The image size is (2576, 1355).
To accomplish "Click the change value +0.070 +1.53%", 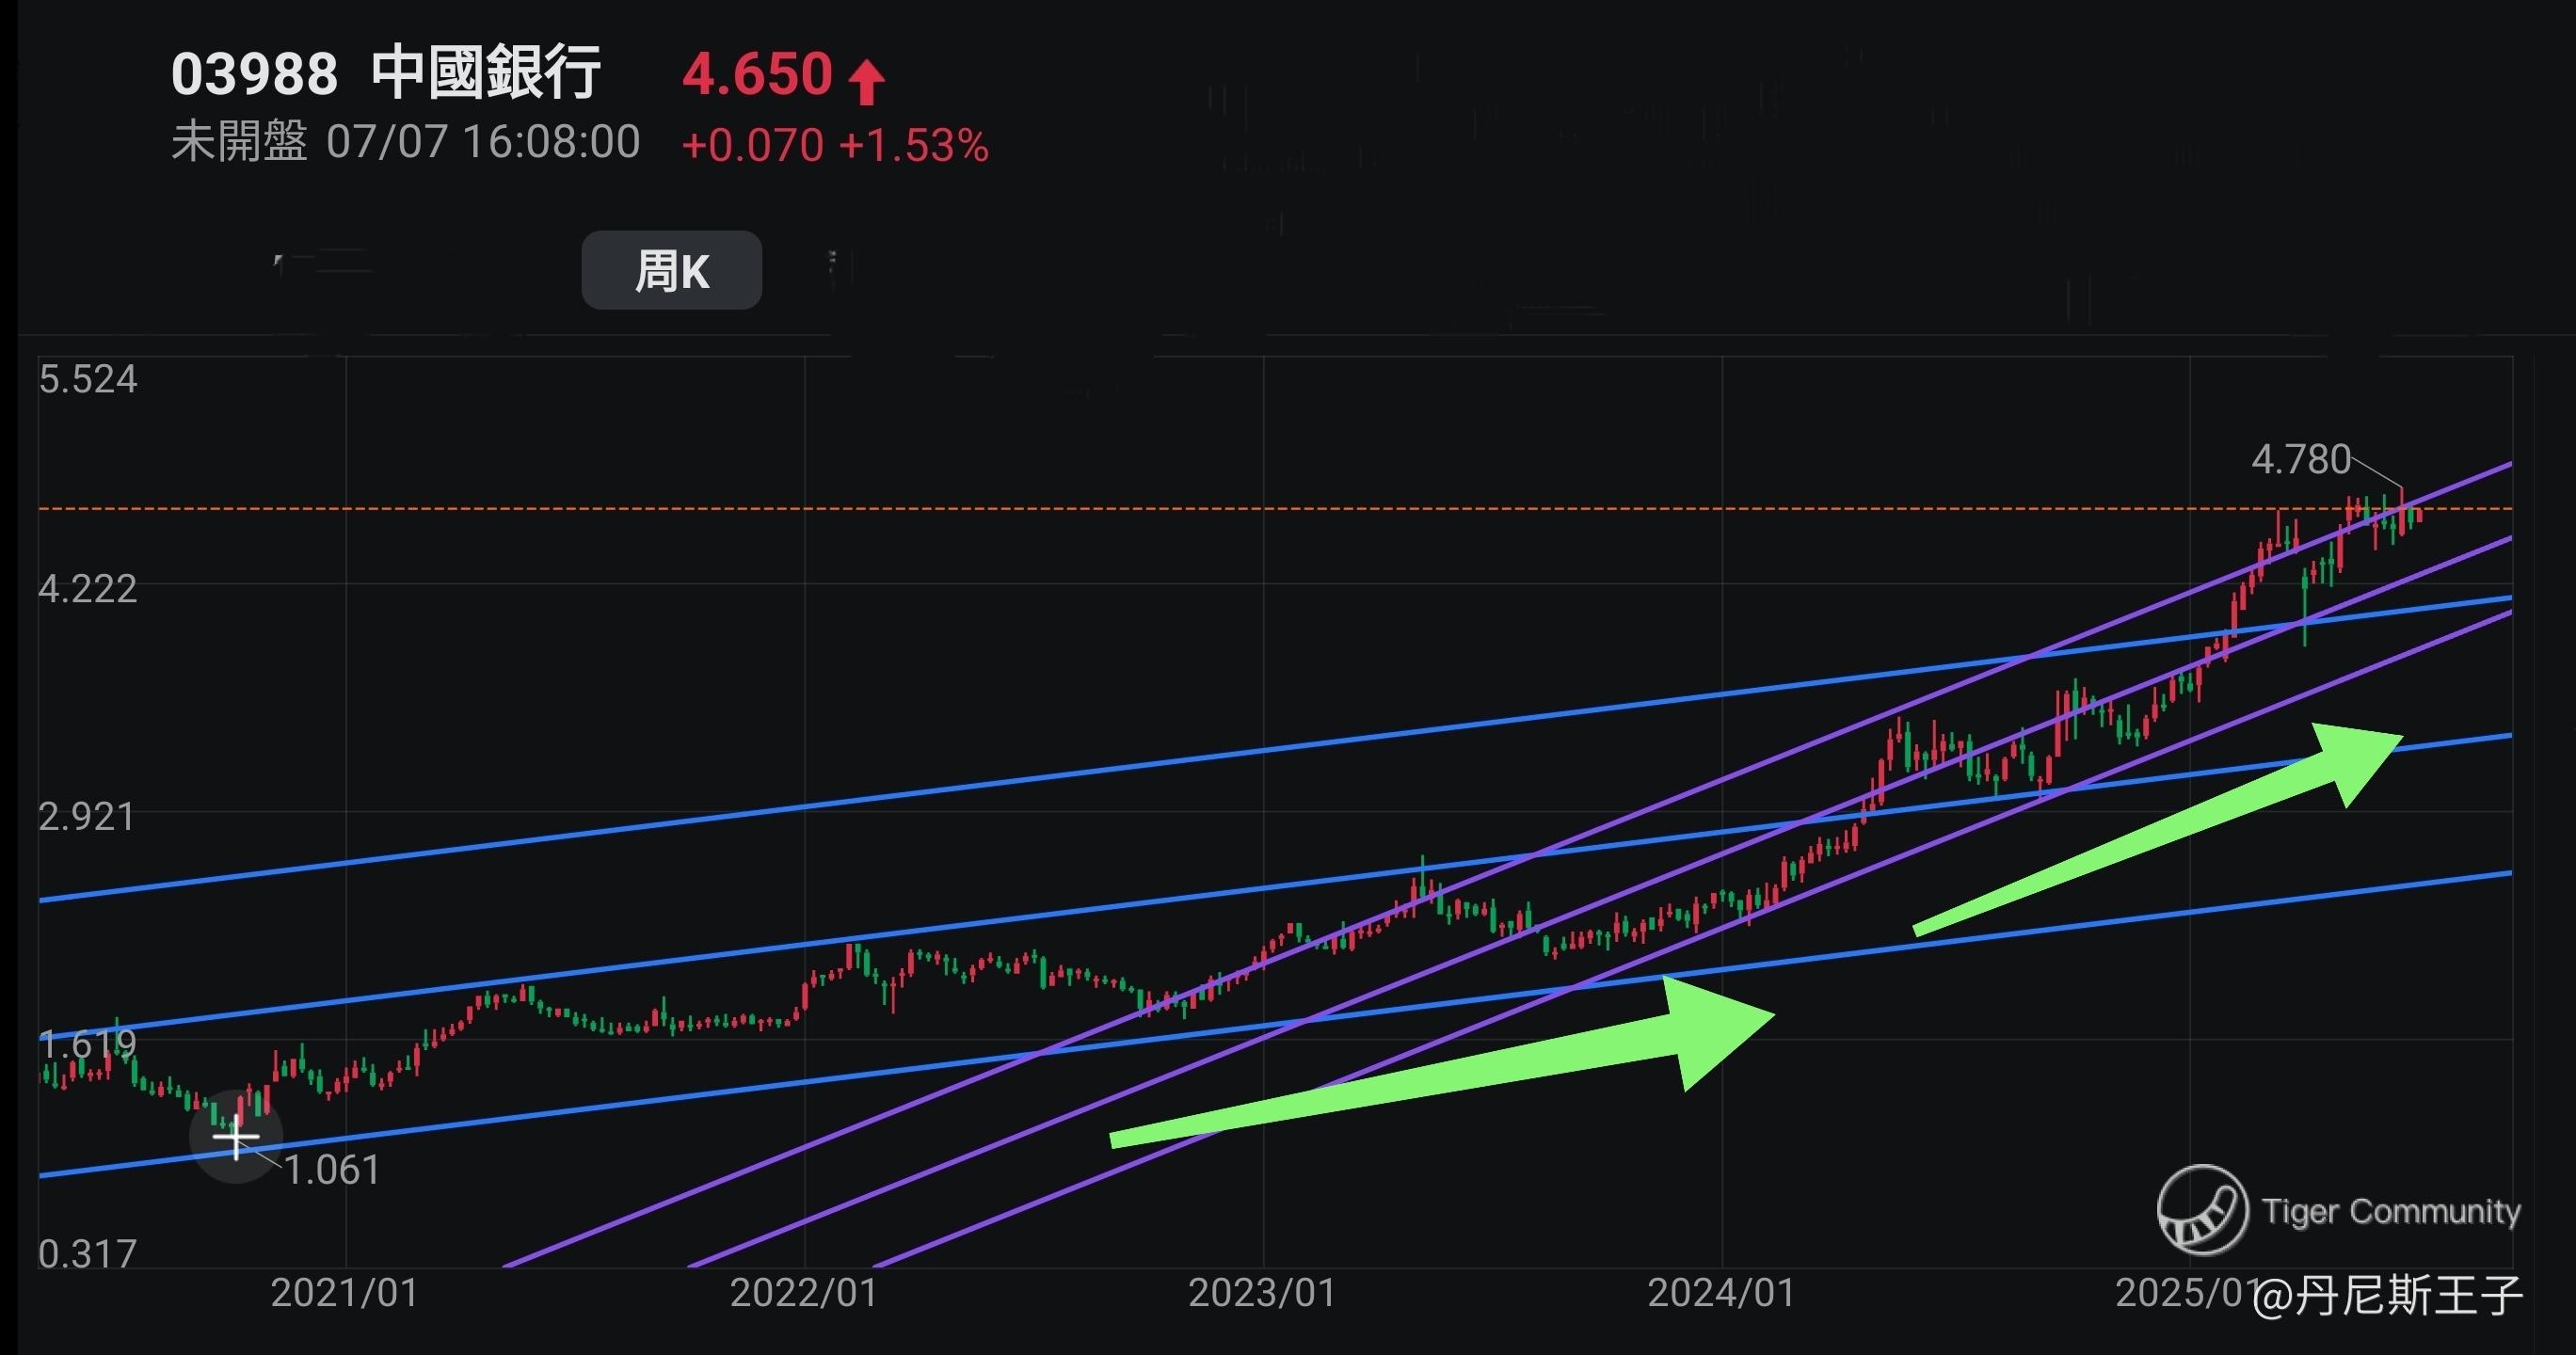I will click(835, 146).
